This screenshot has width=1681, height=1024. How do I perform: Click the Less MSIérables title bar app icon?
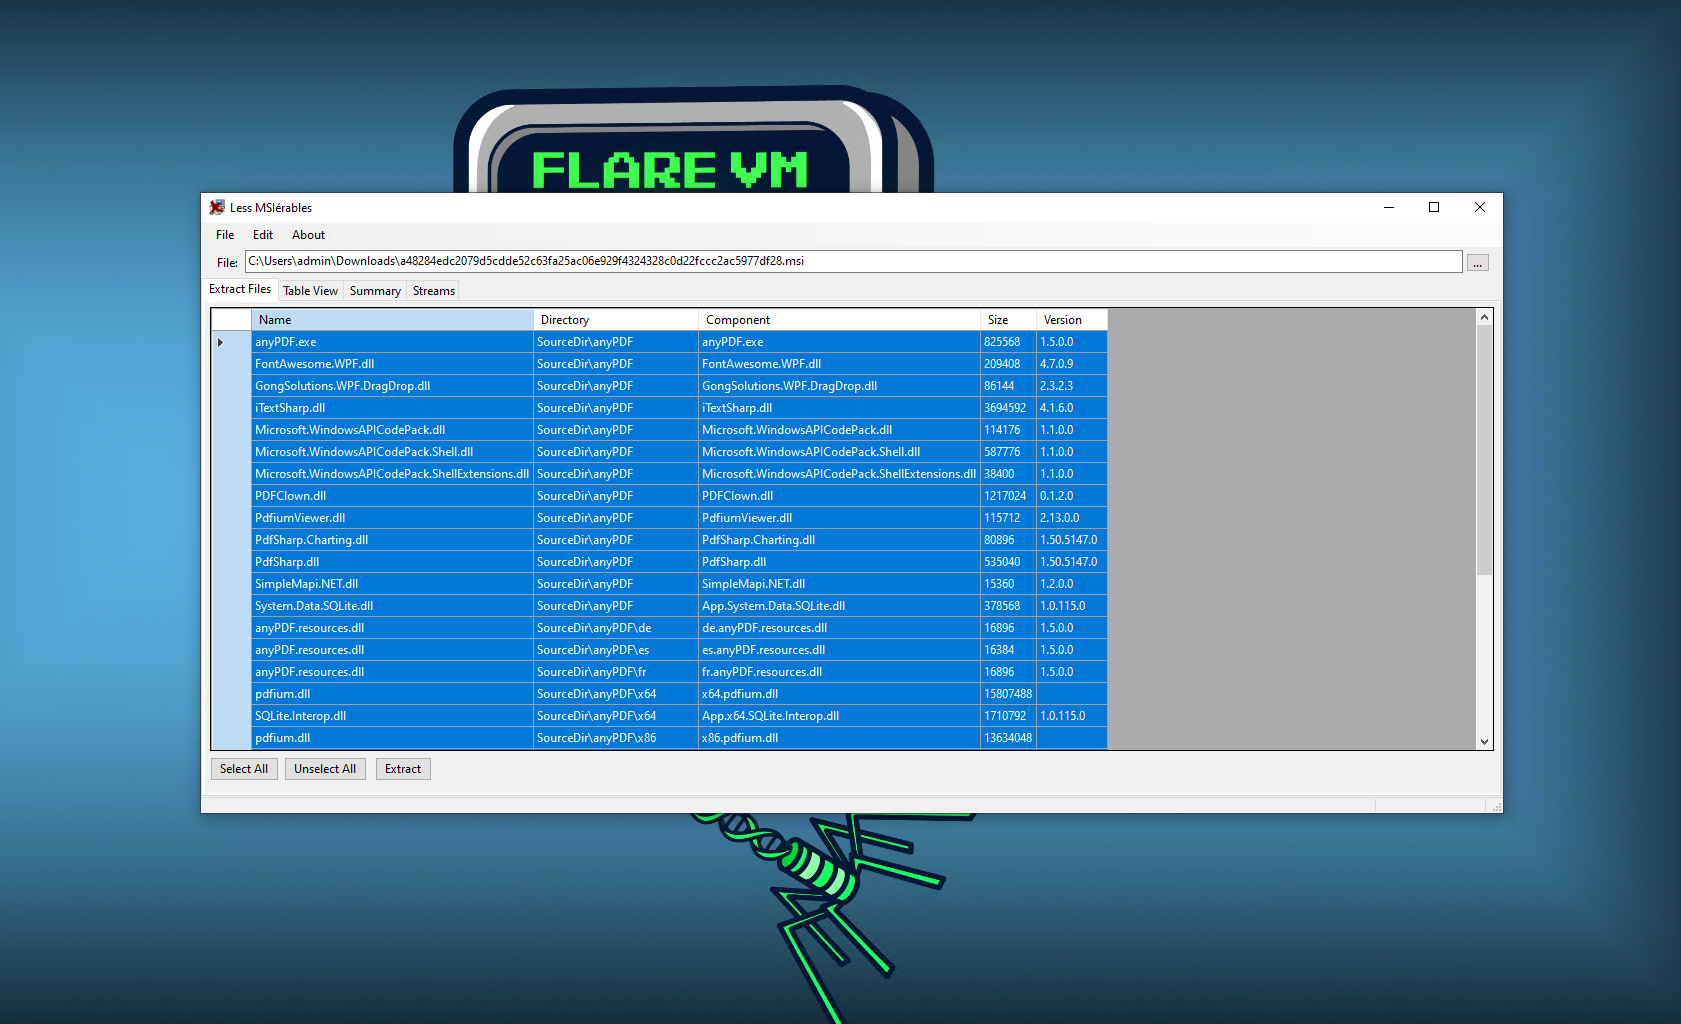[x=217, y=207]
